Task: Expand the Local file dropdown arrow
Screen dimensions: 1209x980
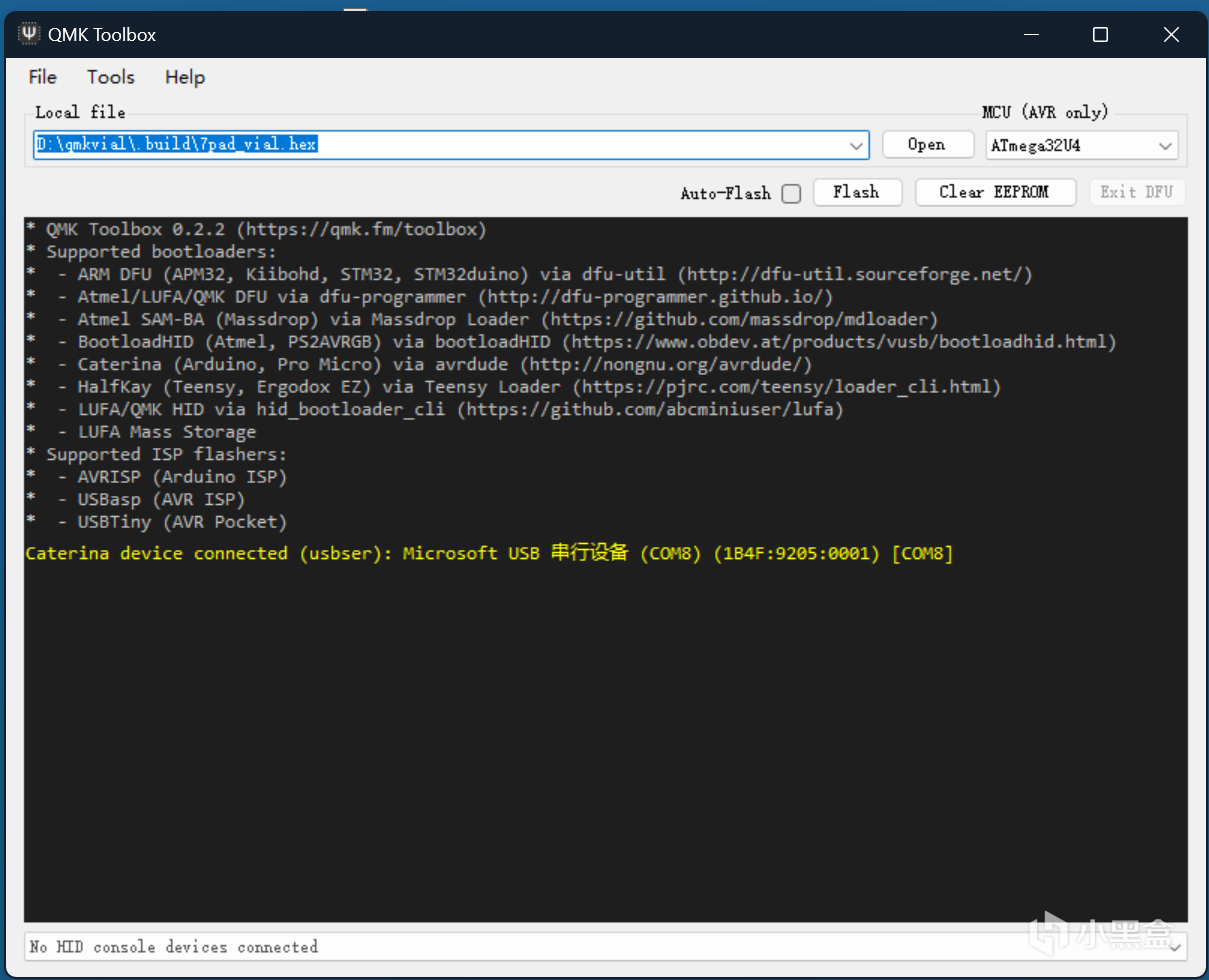Action: pos(857,145)
